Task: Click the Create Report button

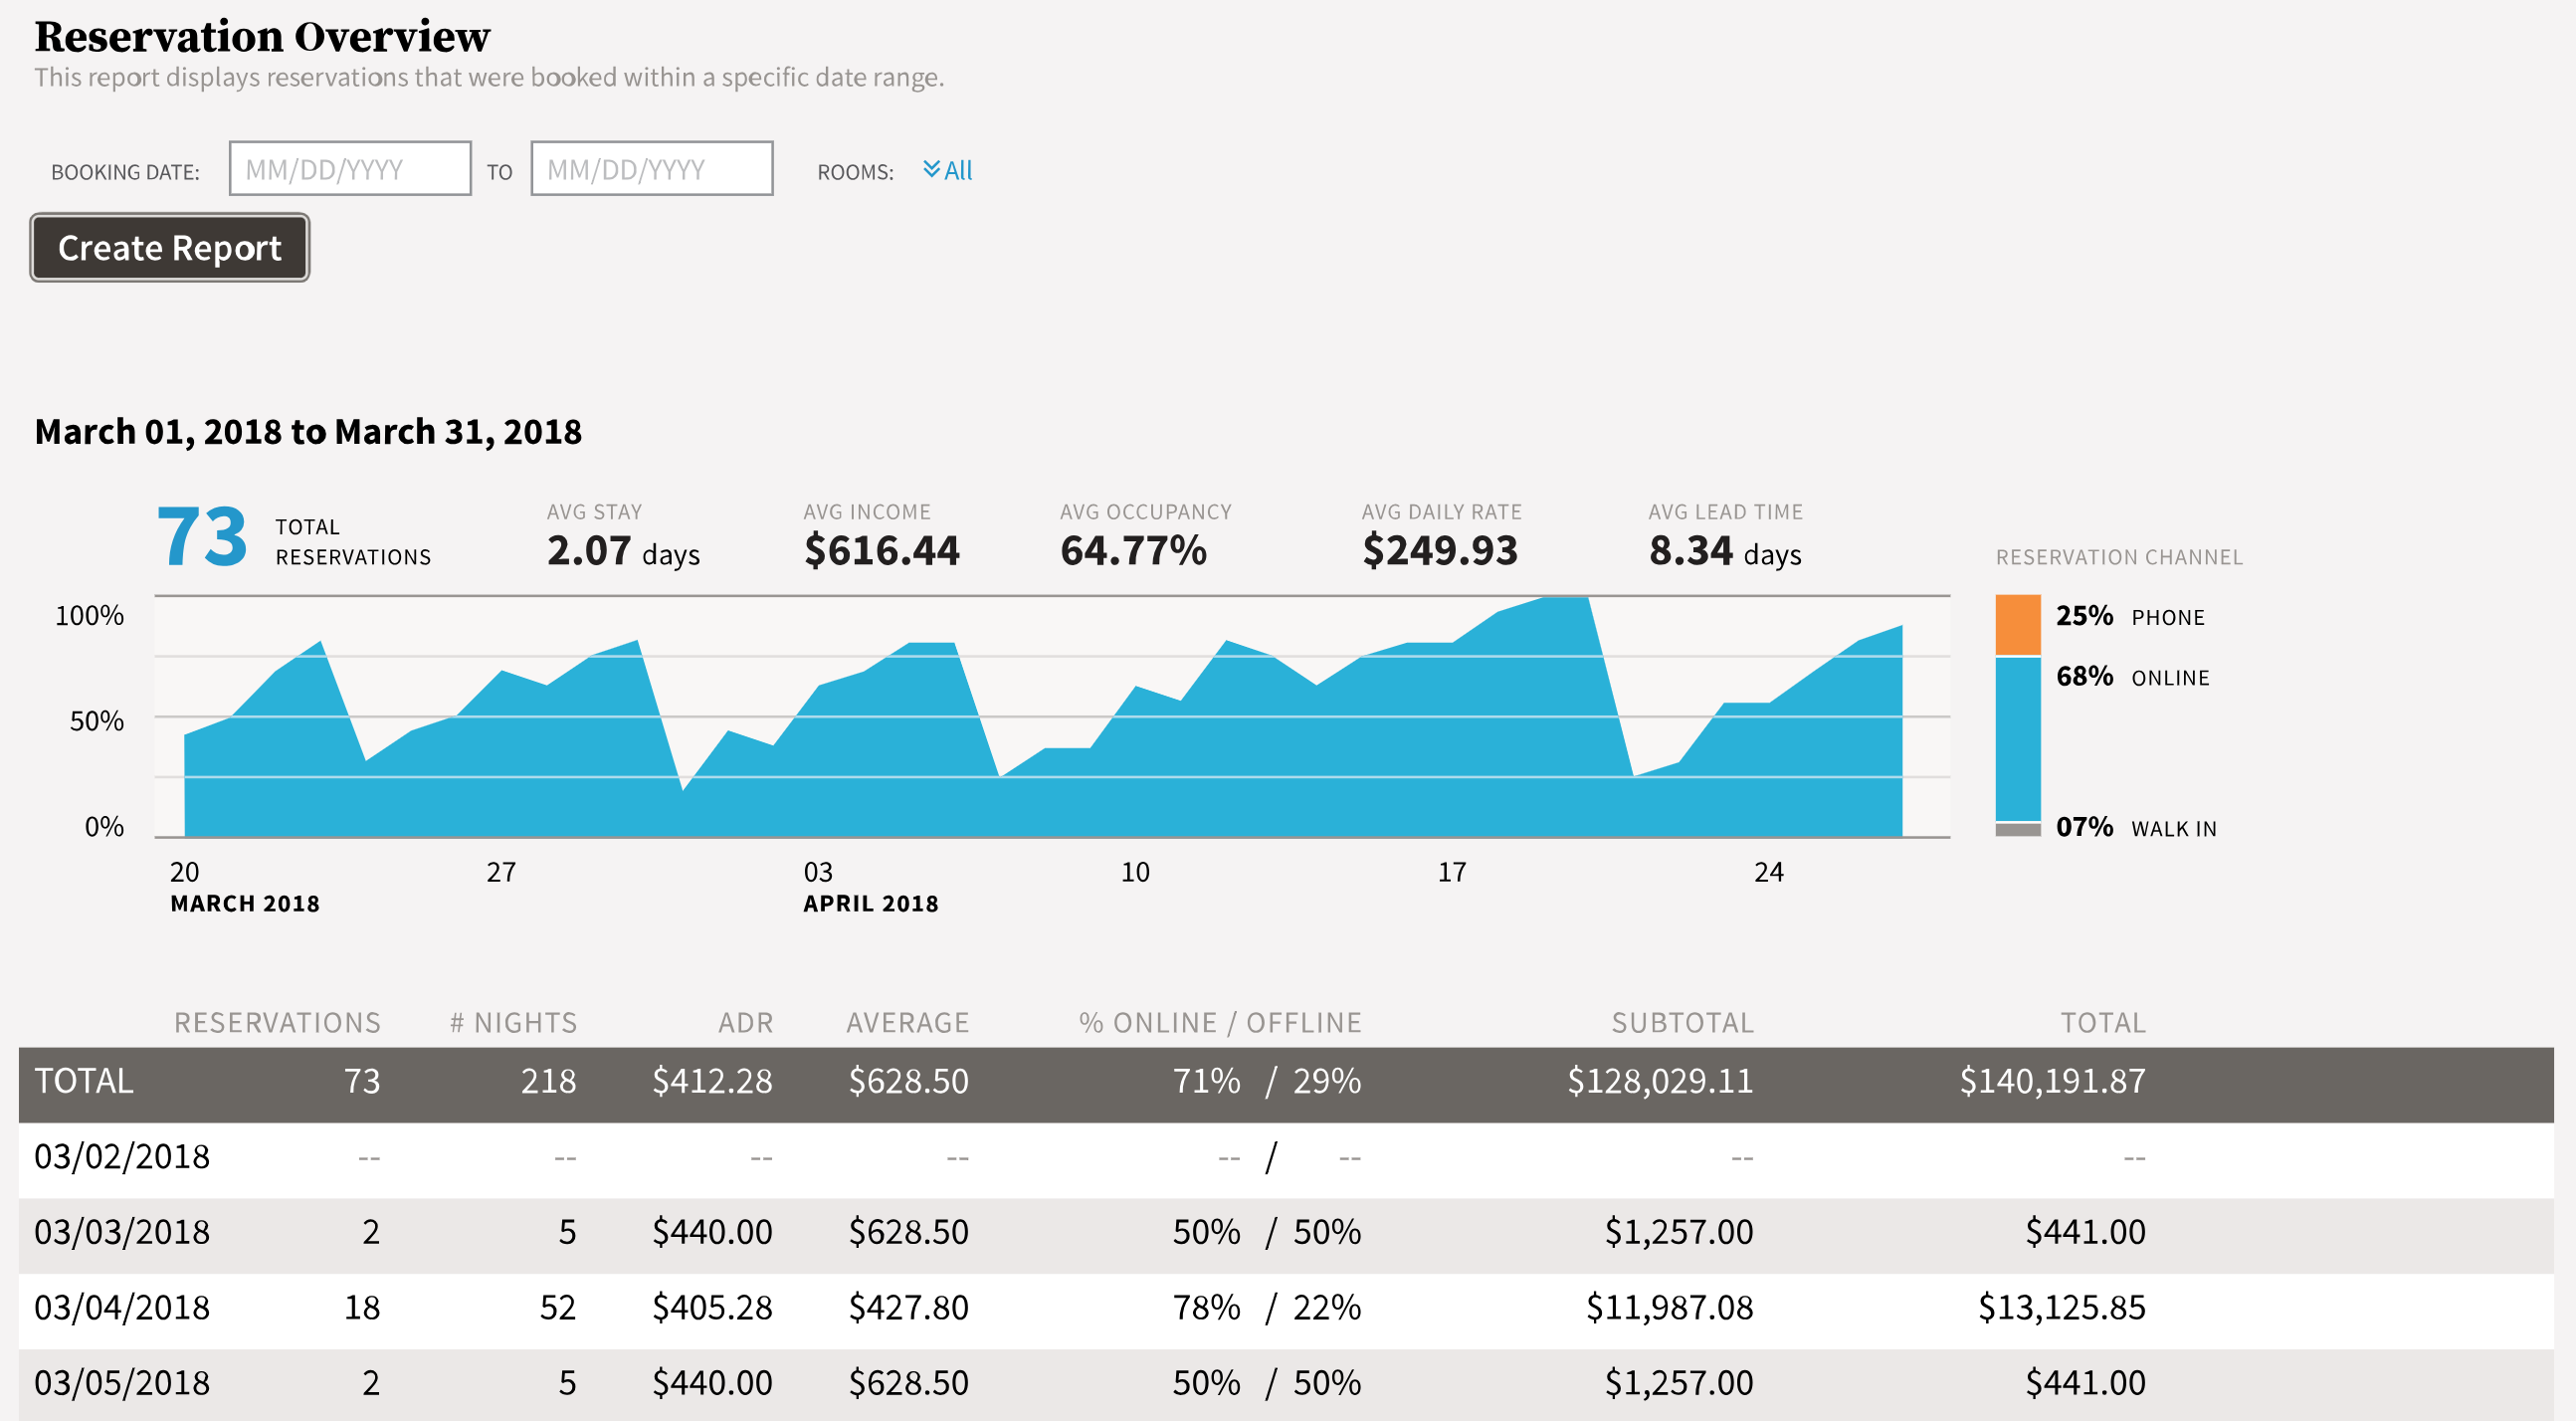Action: tap(169, 247)
